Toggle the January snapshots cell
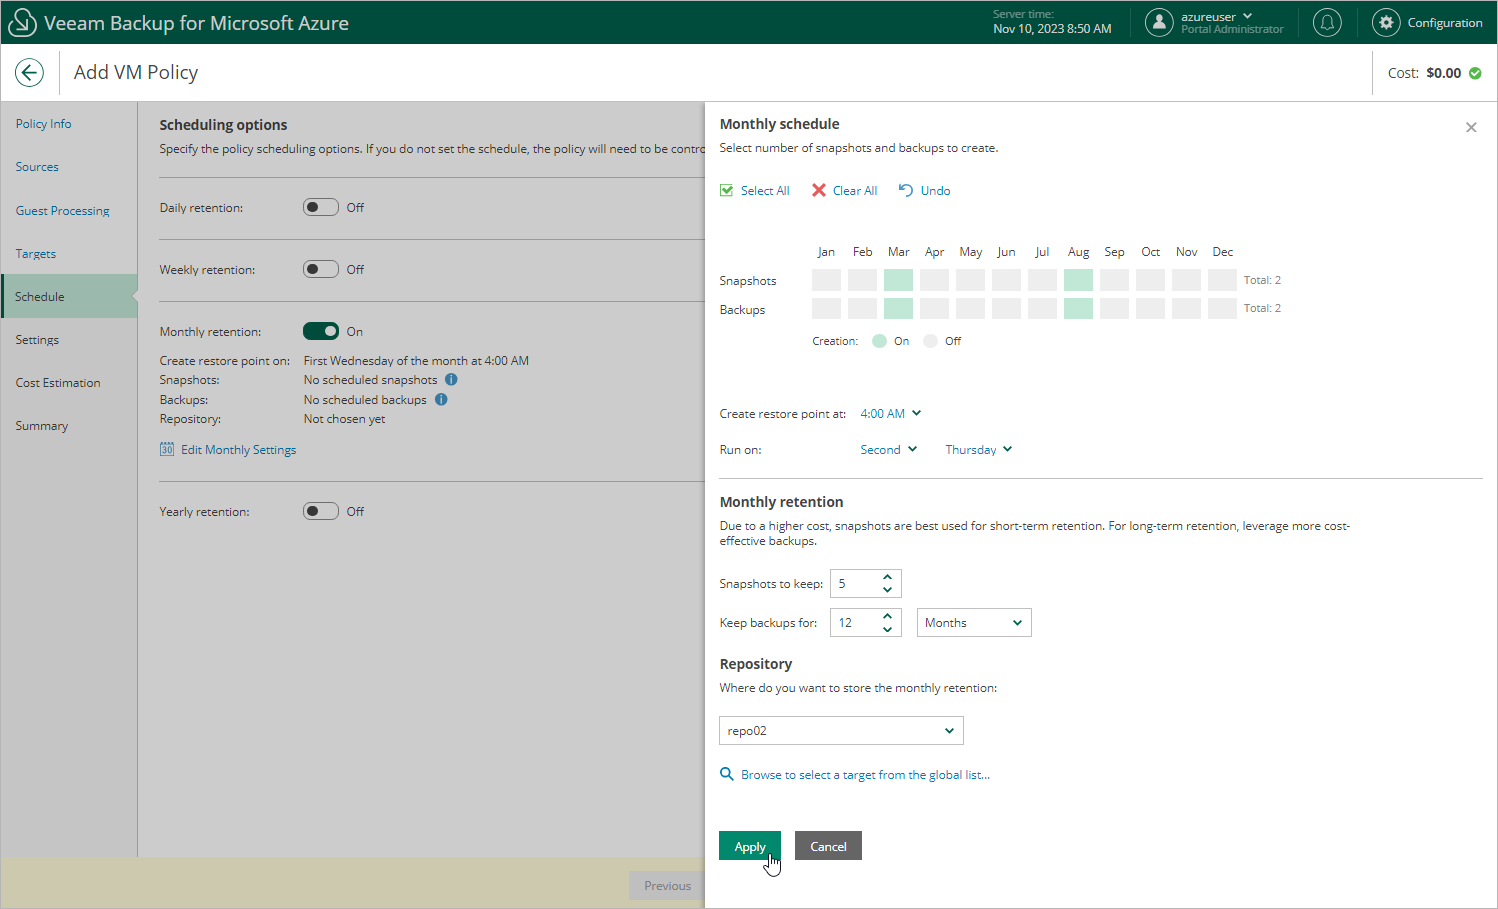This screenshot has height=909, width=1498. click(x=826, y=280)
